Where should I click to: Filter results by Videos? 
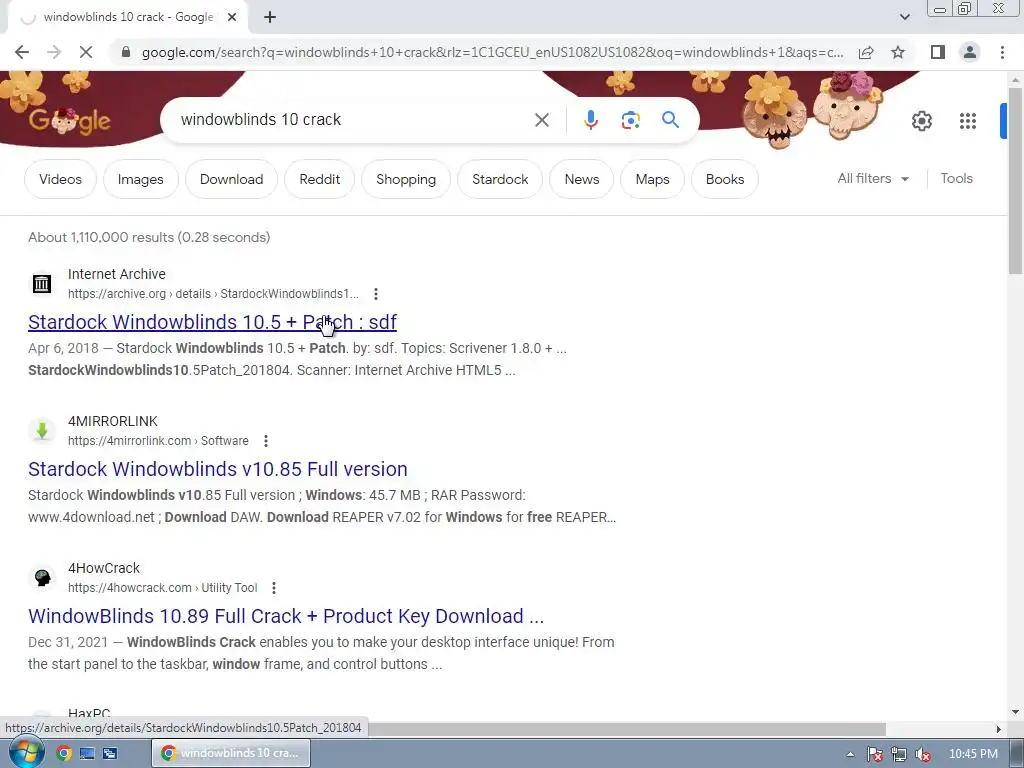tap(60, 179)
